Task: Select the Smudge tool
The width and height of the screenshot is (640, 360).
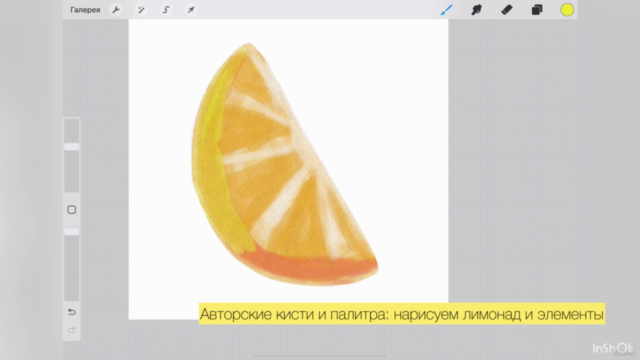Action: [476, 10]
